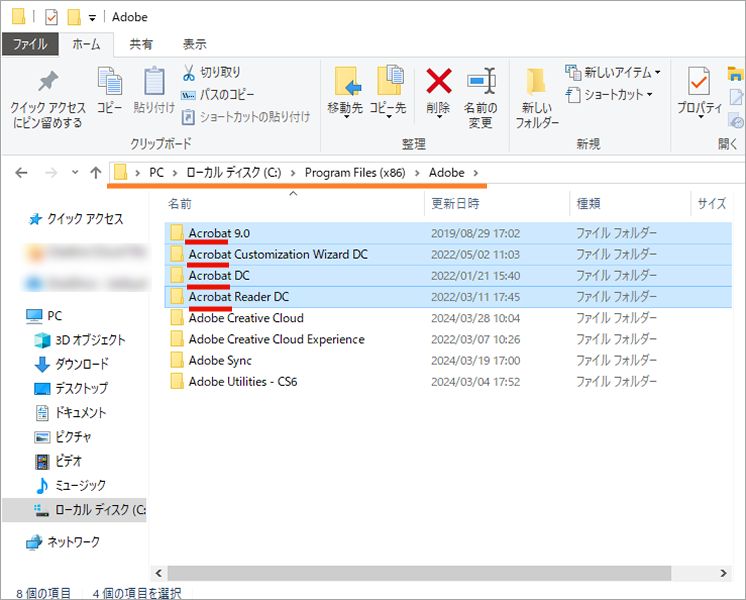This screenshot has height=600, width=746.
Task: Delete selection with red X 削除
Action: 438,91
